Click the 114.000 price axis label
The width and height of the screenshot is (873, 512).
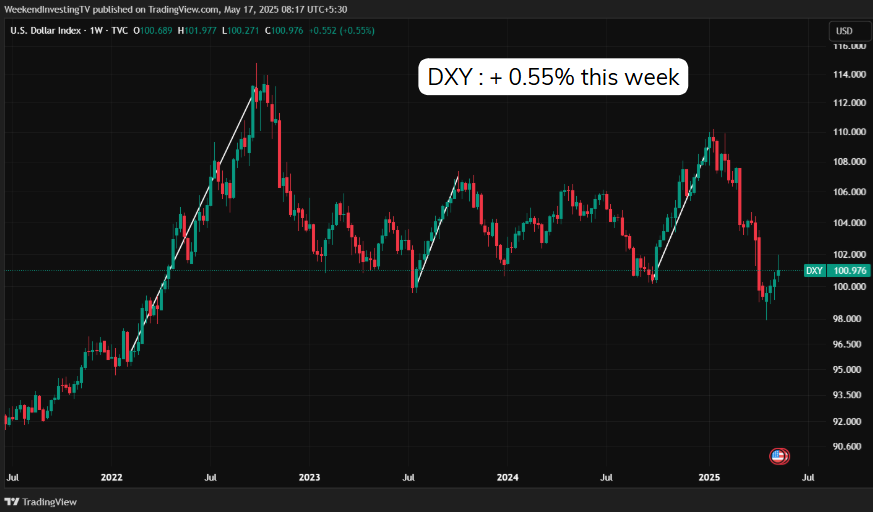849,75
